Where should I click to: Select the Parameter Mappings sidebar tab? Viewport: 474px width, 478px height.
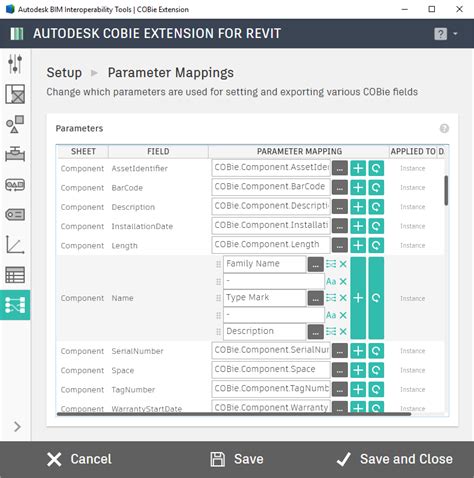click(15, 305)
